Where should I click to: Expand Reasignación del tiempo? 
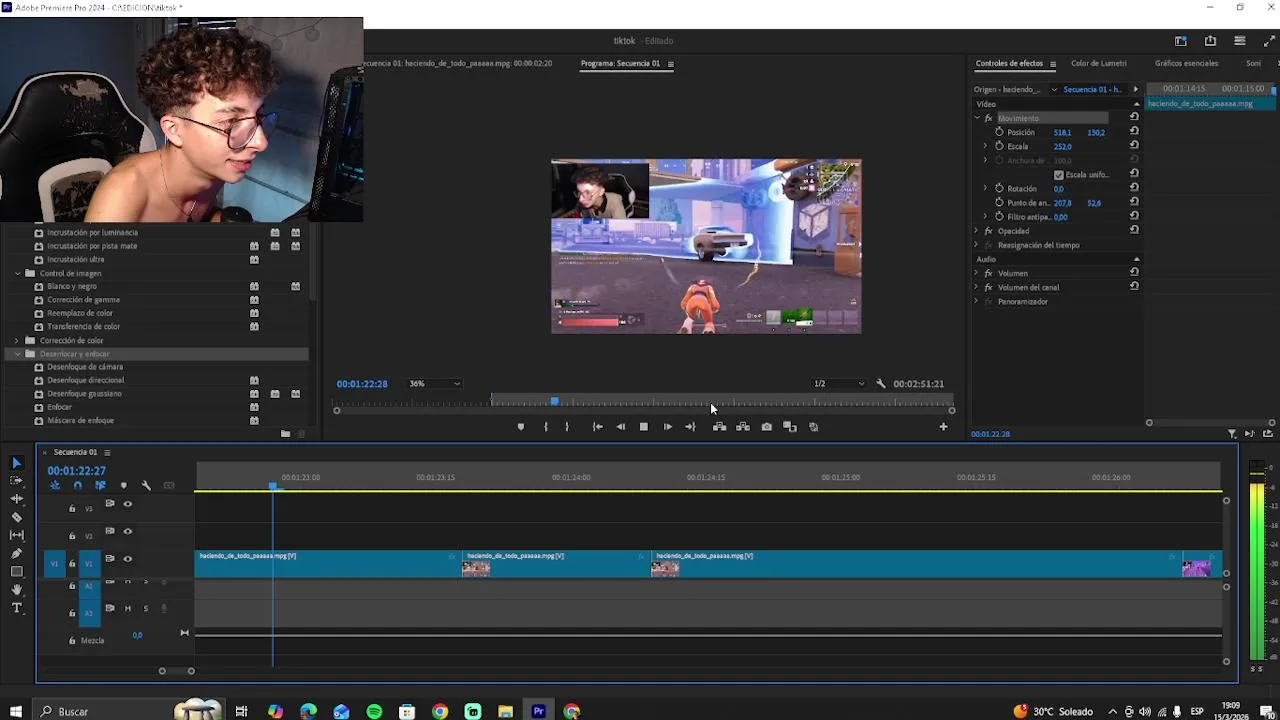click(x=977, y=245)
